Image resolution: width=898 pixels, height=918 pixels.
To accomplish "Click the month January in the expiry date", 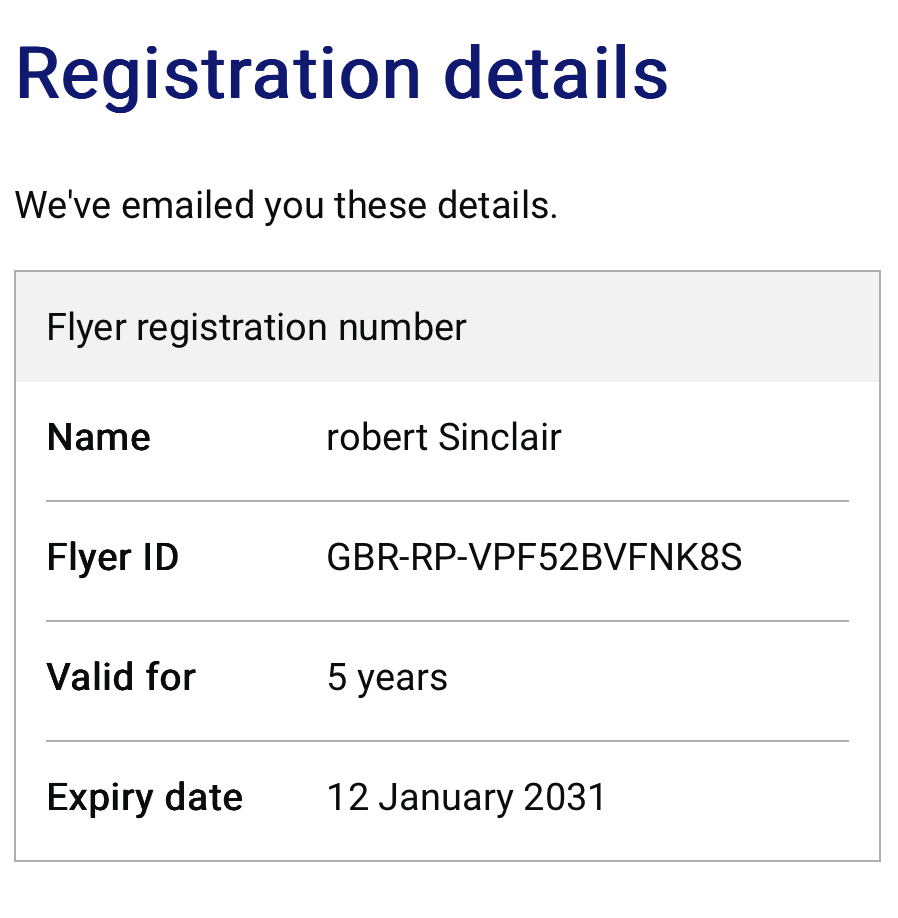I will [x=448, y=797].
